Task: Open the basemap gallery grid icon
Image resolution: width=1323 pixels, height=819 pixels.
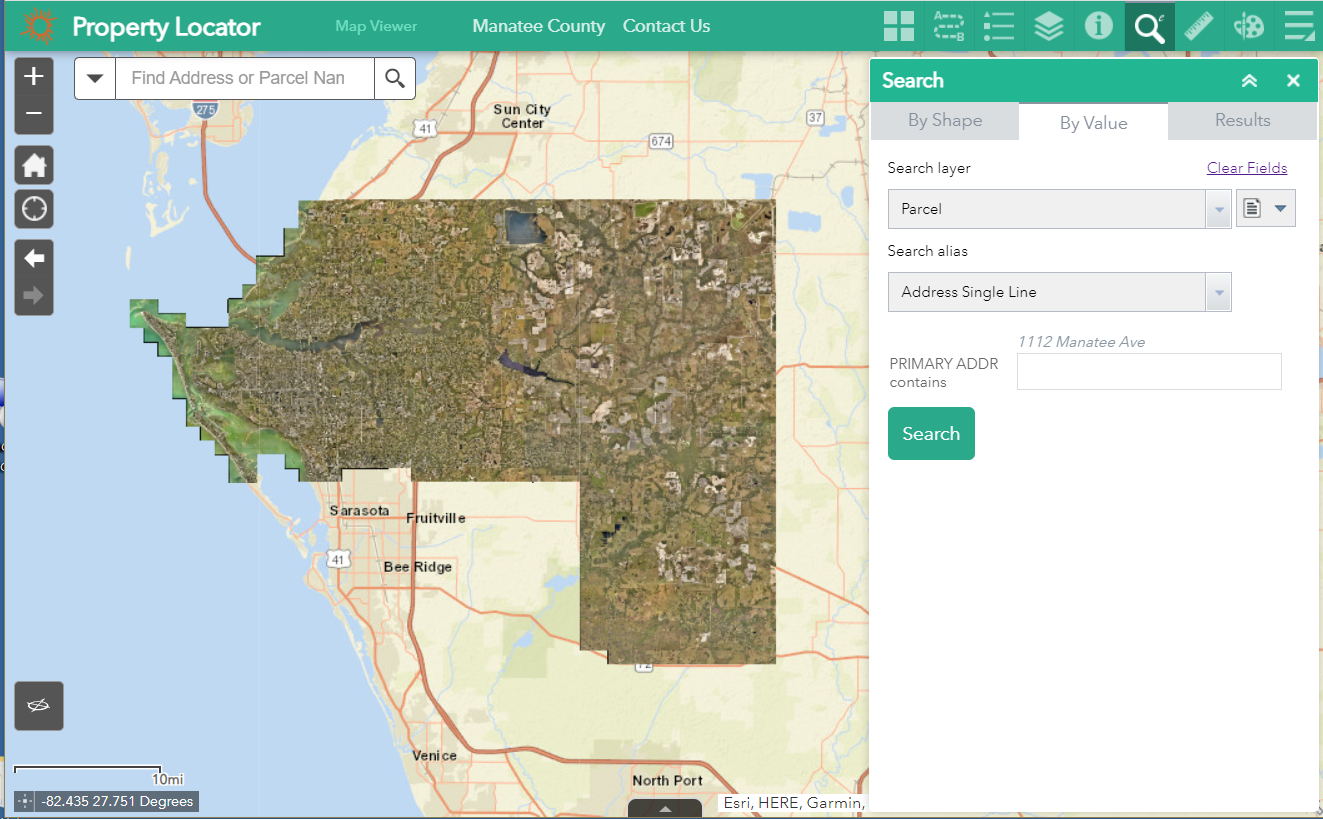Action: click(x=899, y=26)
